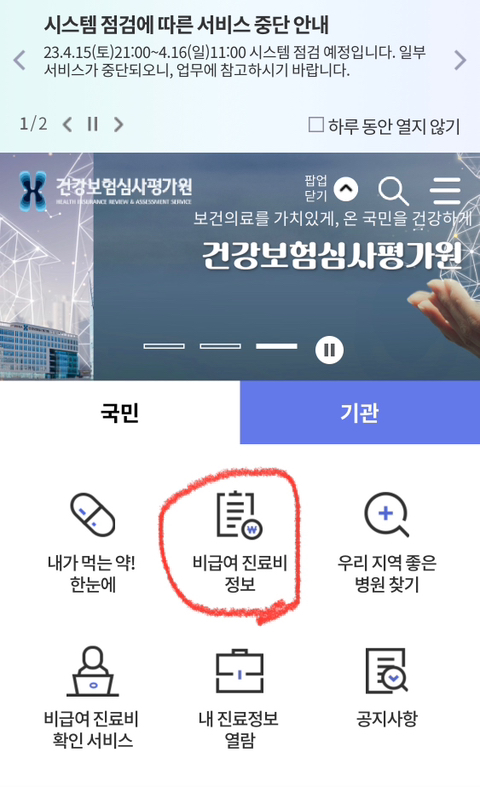
Task: Show next notice with large right arrow
Action: point(460,60)
